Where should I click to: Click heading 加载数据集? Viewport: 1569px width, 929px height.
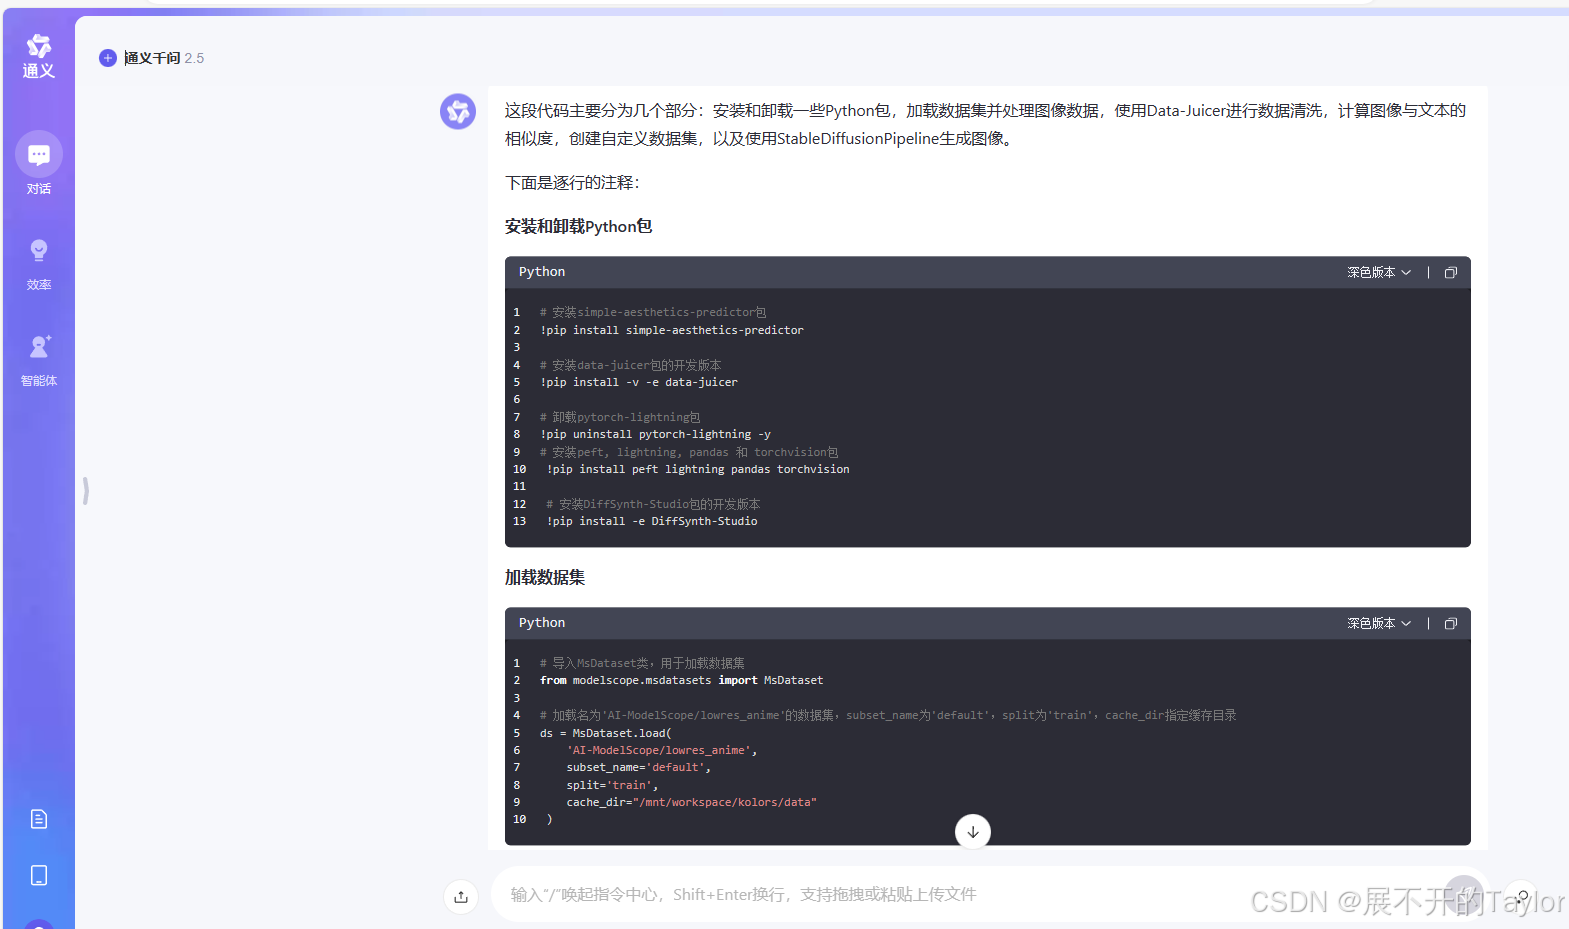545,577
